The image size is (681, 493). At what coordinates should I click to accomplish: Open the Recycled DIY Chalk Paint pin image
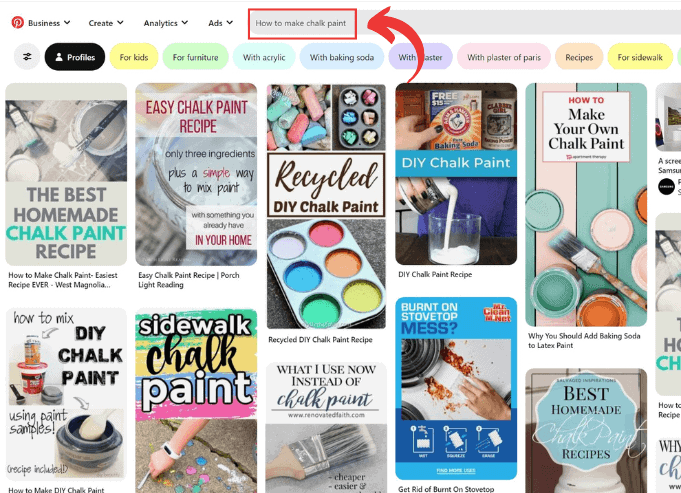point(326,206)
